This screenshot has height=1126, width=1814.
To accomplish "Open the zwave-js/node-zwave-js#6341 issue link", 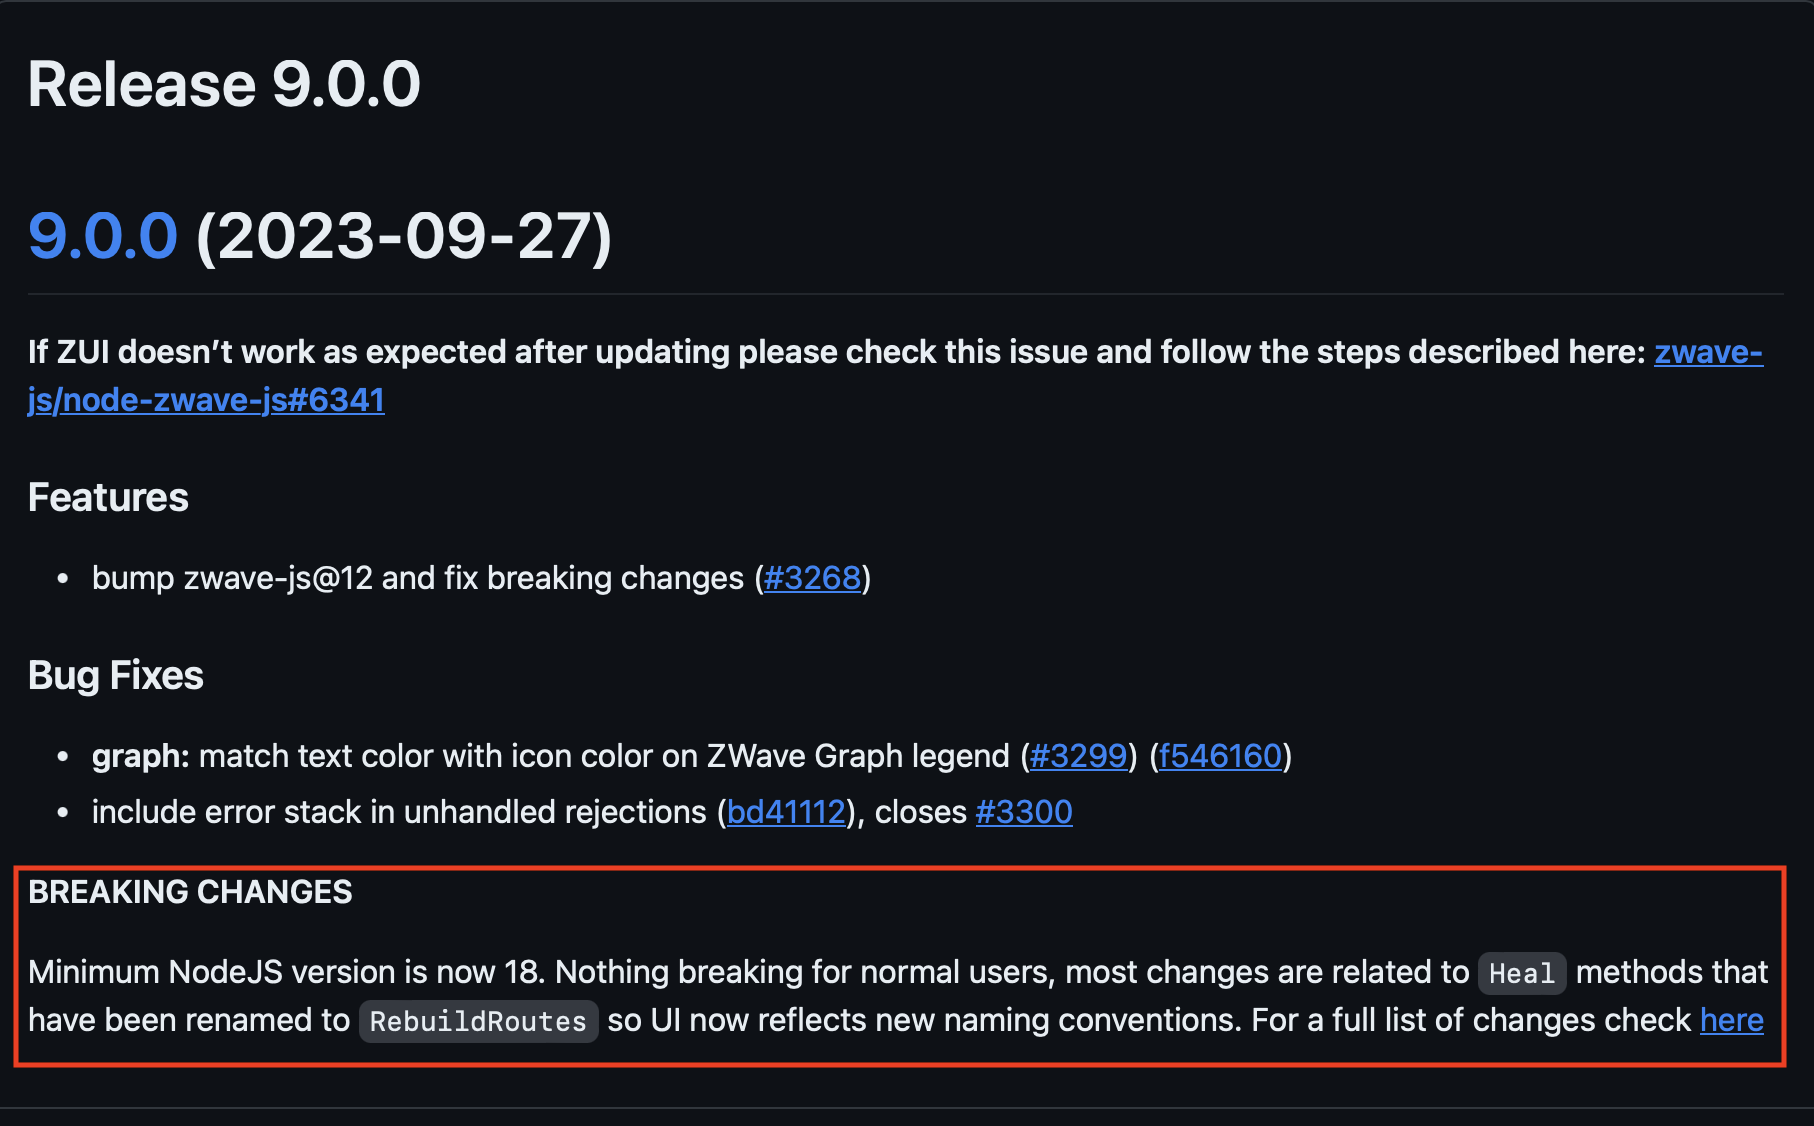I will [206, 400].
